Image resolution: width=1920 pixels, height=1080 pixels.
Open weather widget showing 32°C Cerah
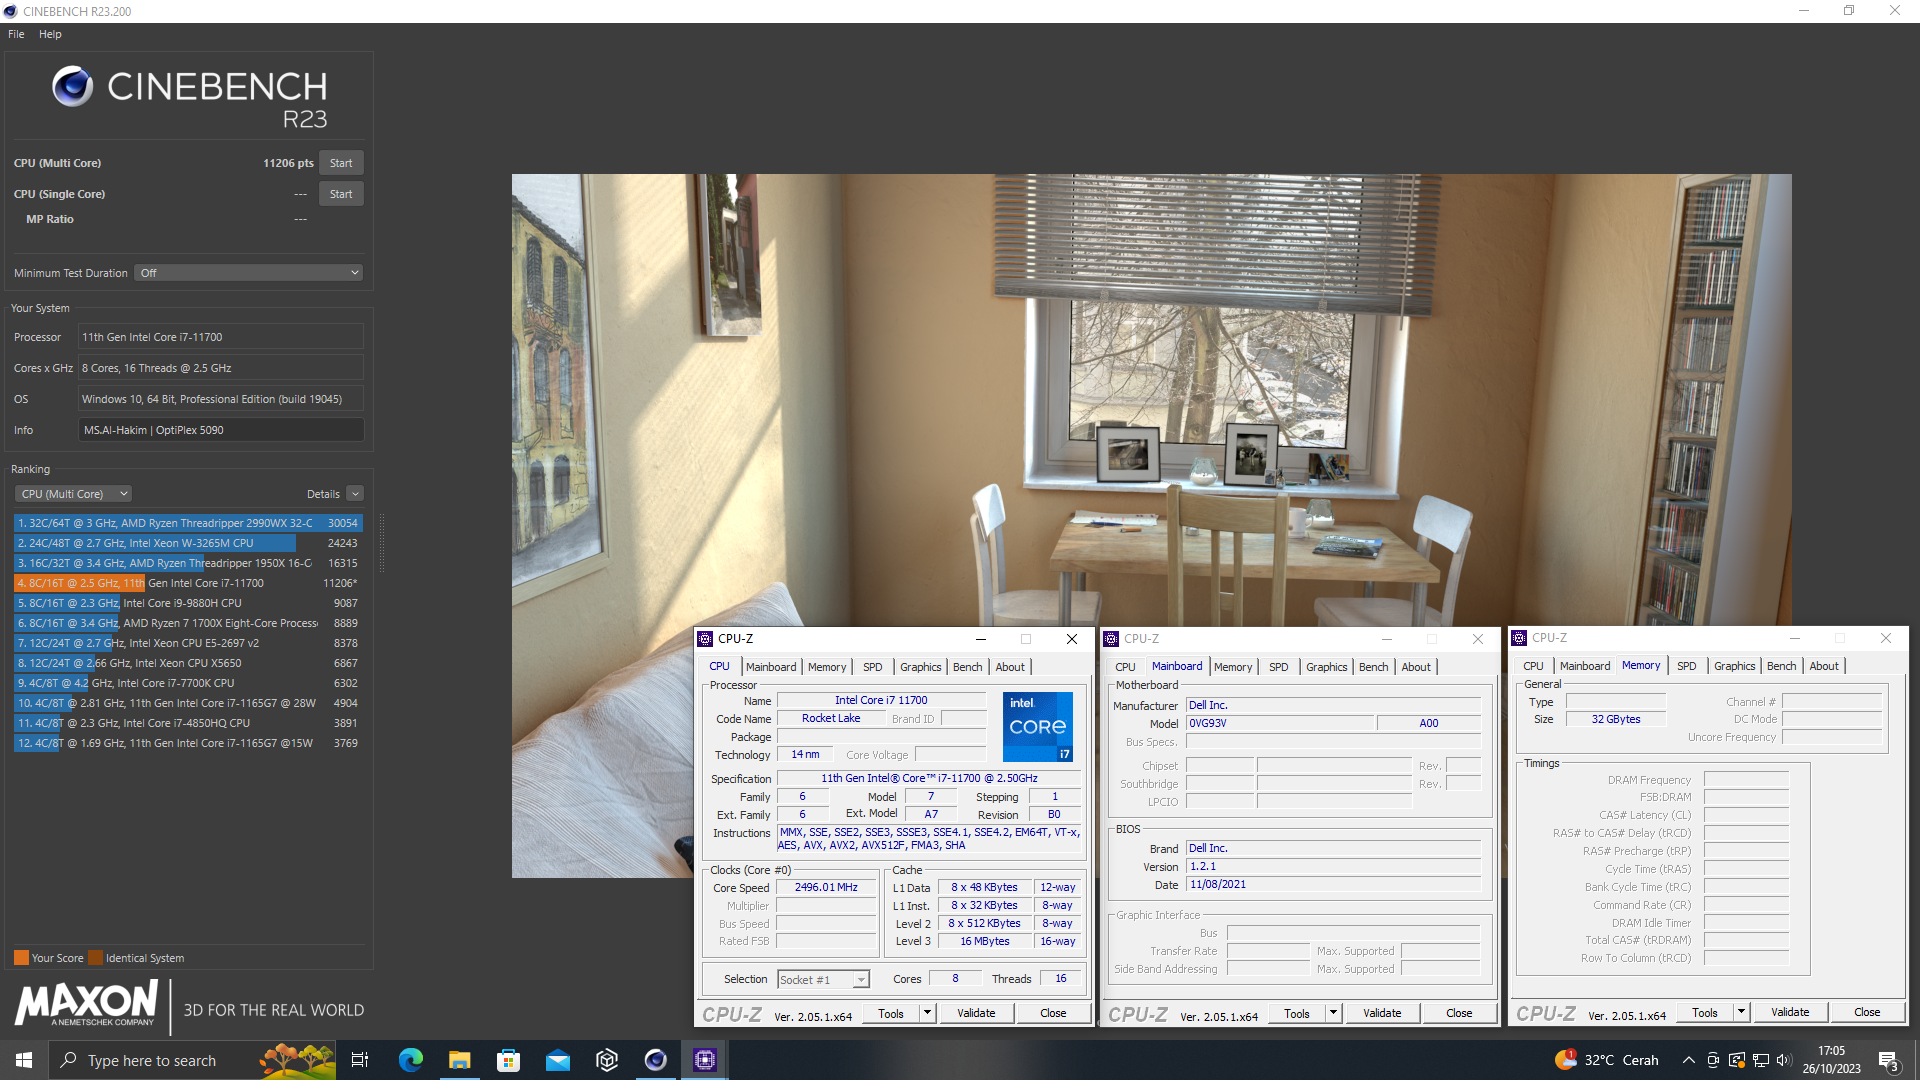[1607, 1060]
